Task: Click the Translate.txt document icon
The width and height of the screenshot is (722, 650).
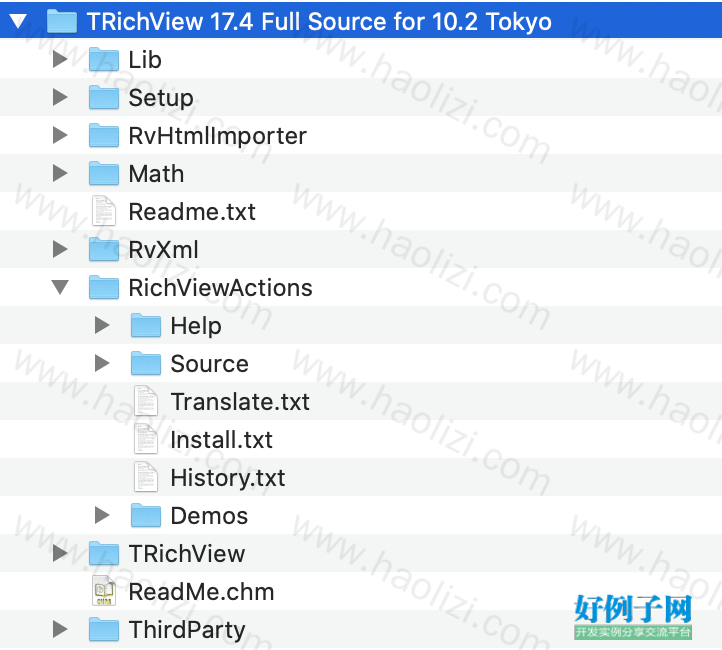Action: click(146, 401)
